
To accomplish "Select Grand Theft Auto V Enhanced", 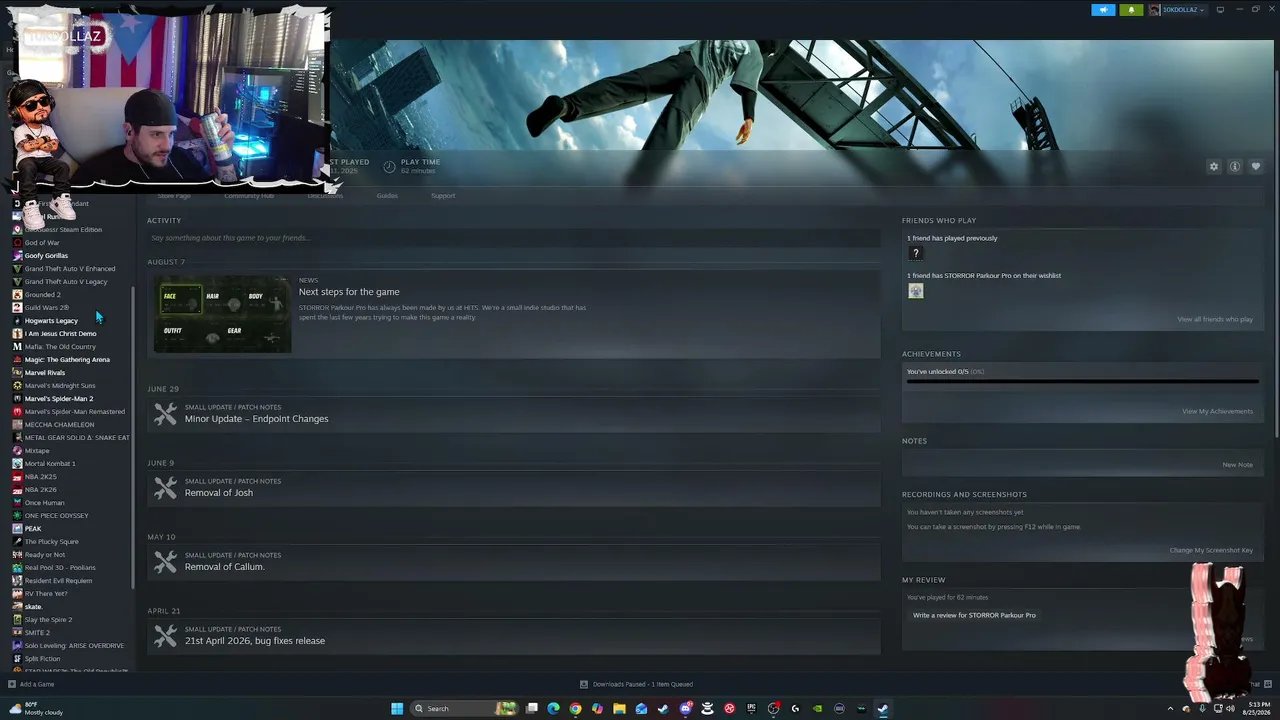I will click(70, 269).
